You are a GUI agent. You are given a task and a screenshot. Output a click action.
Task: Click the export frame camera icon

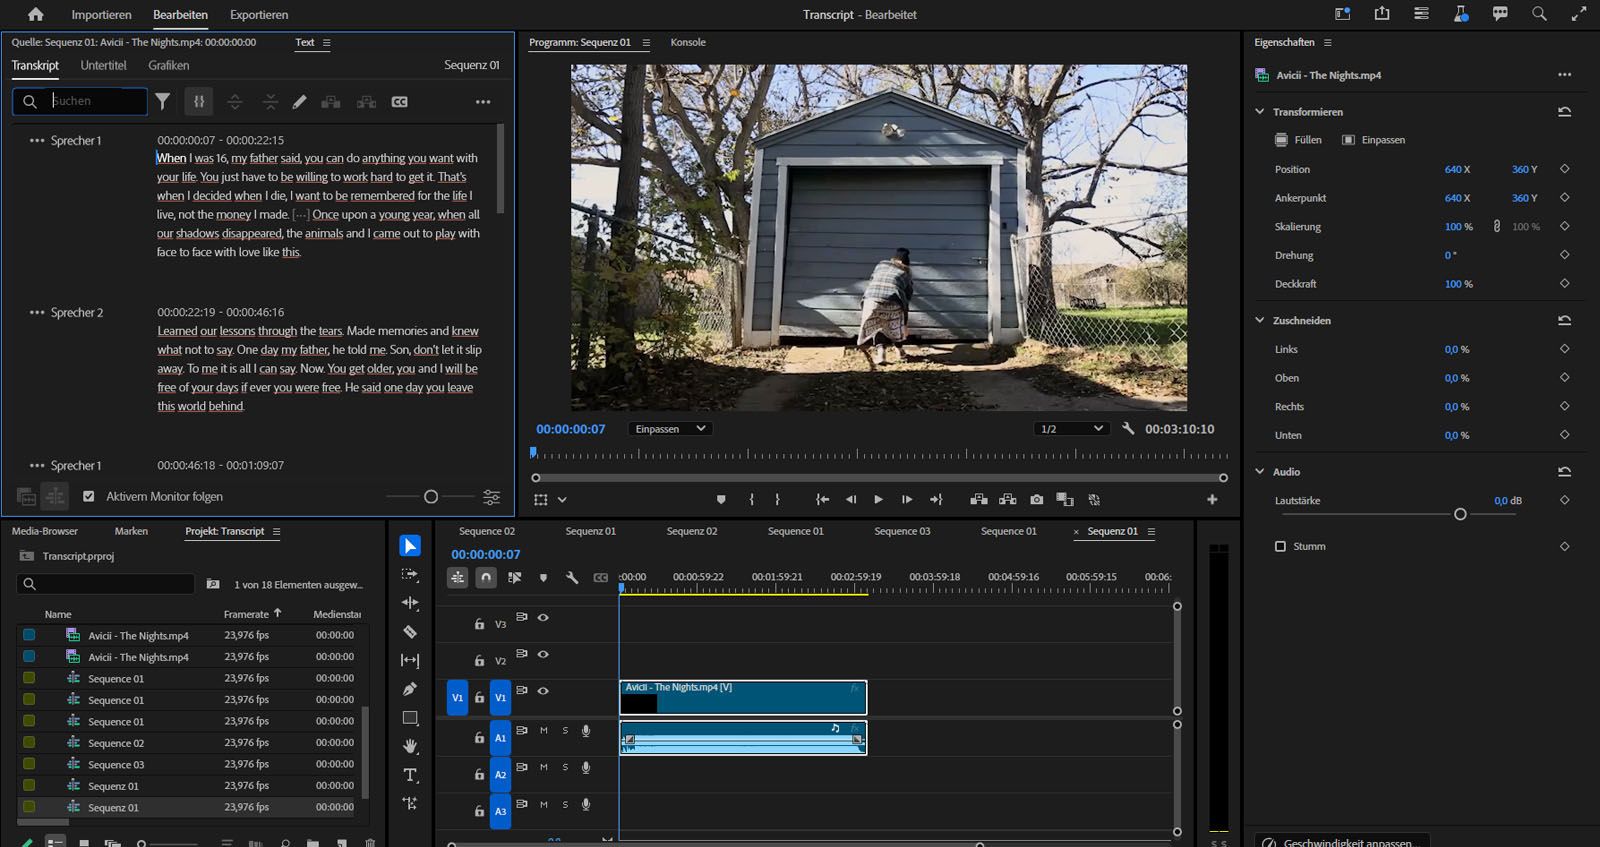[x=1036, y=499]
